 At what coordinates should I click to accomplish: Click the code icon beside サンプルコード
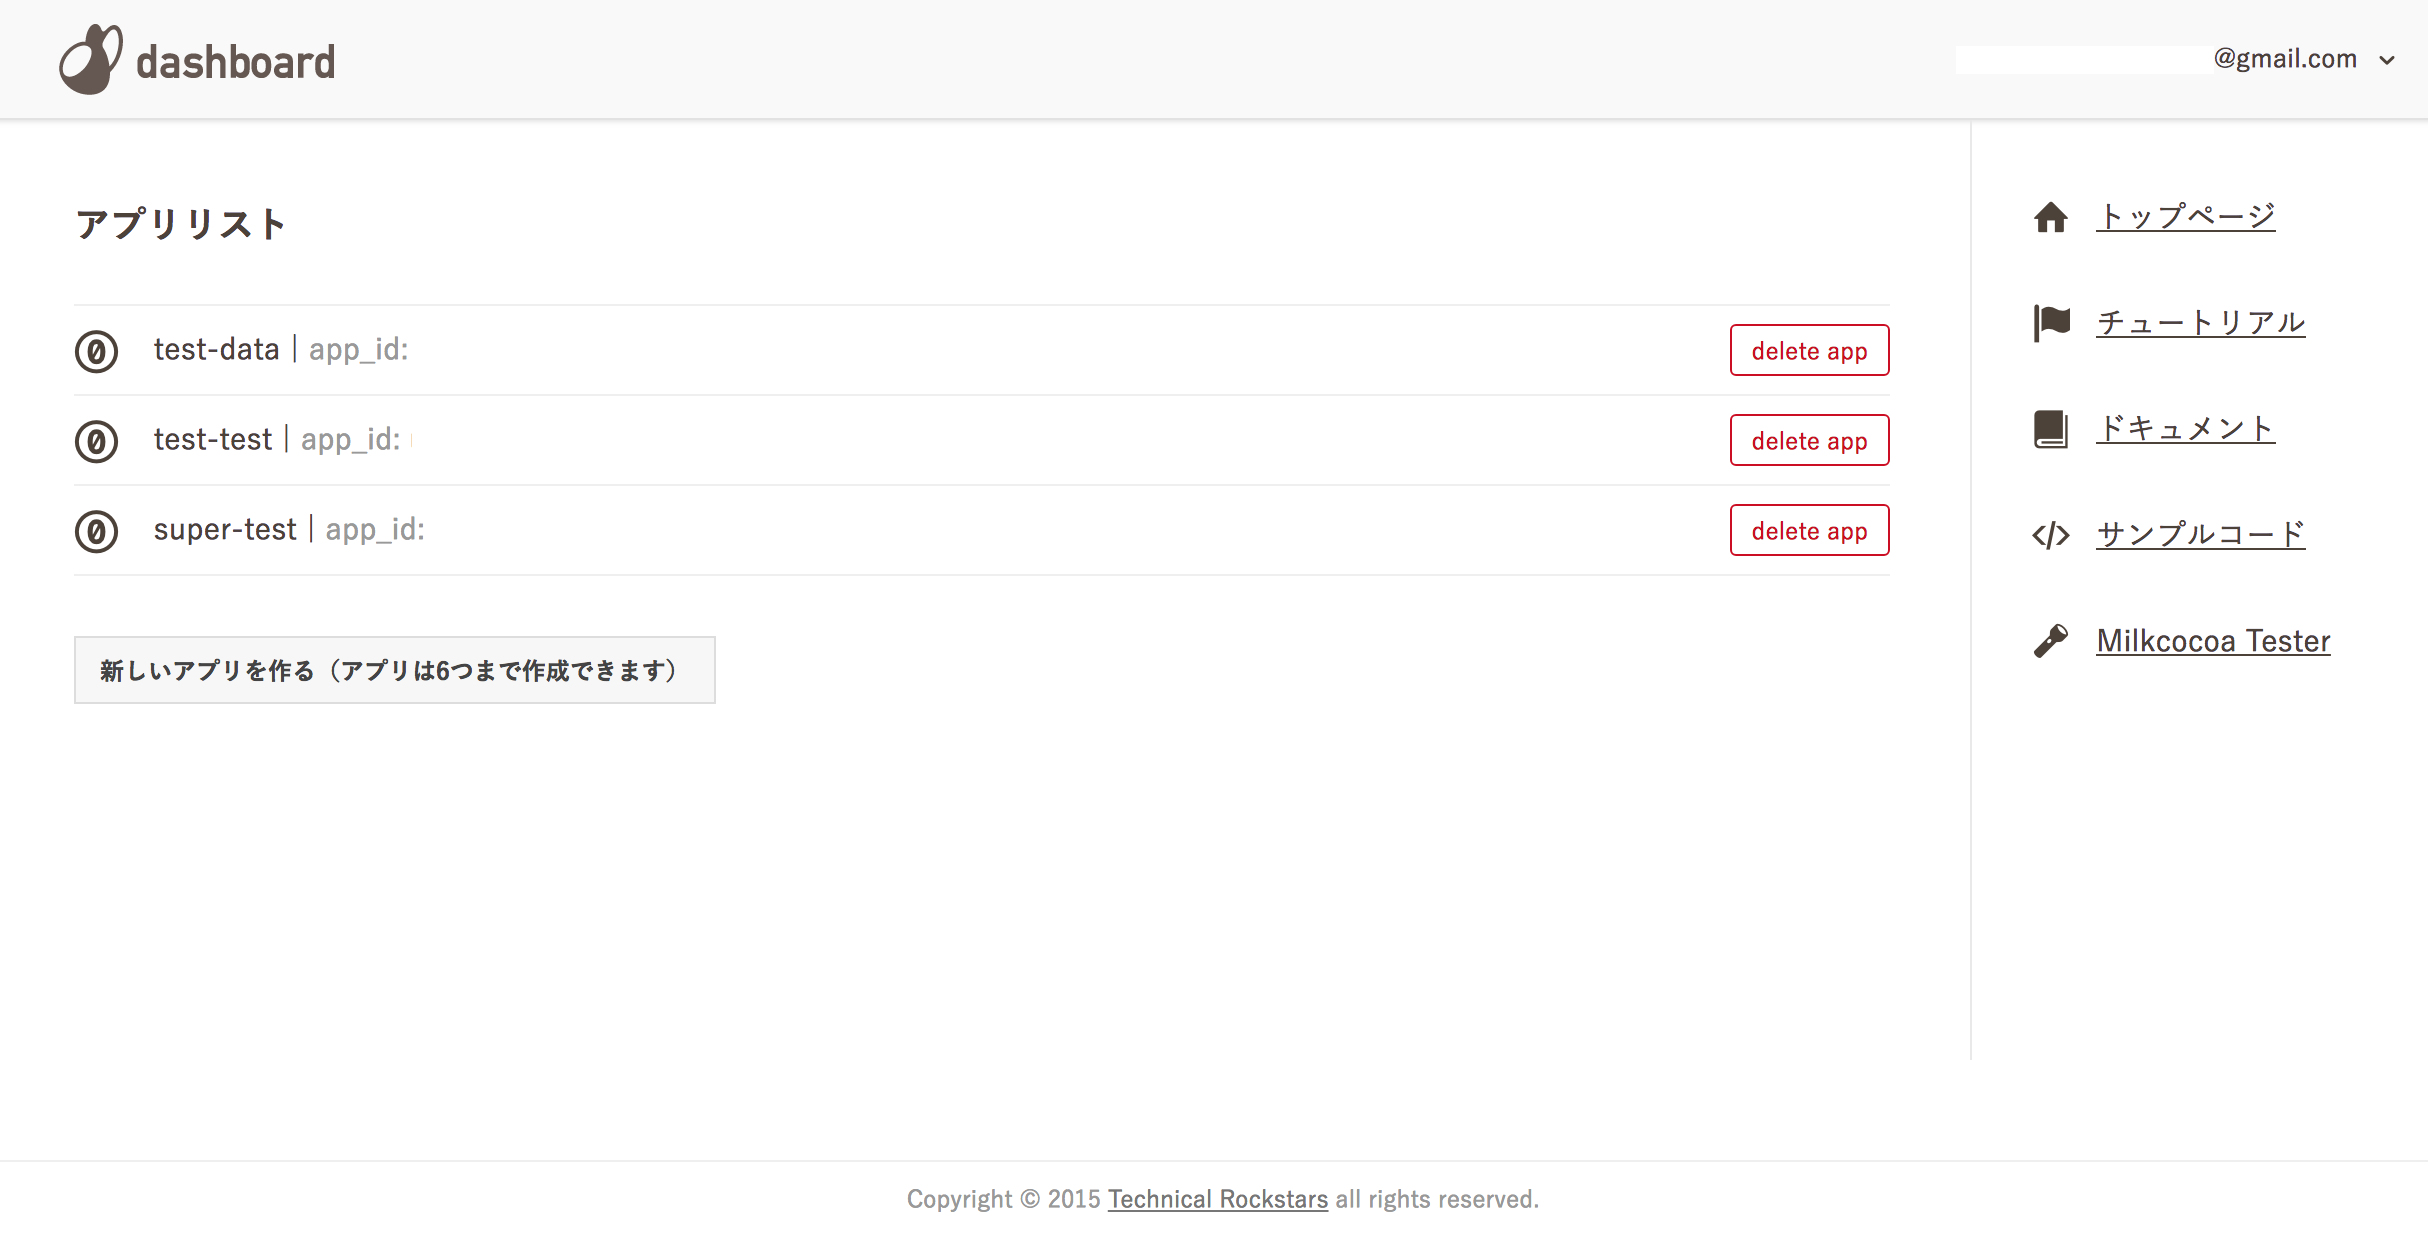[2051, 535]
